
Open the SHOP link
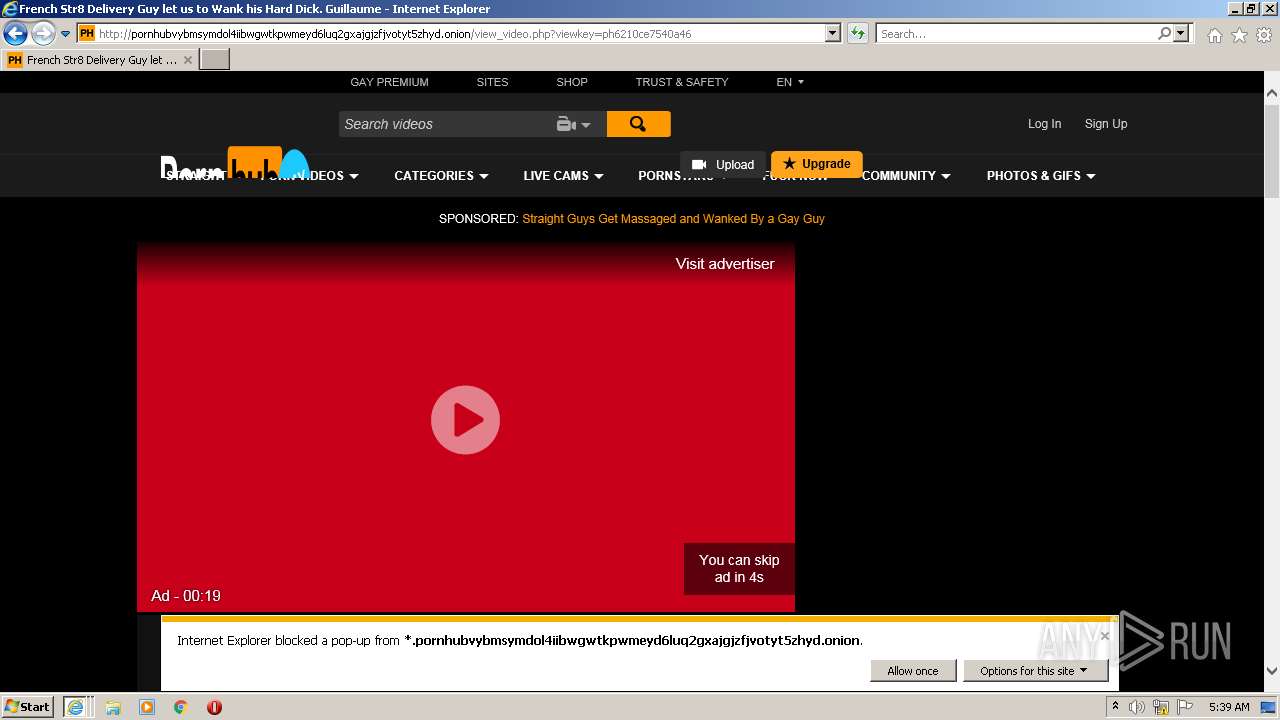(x=572, y=82)
